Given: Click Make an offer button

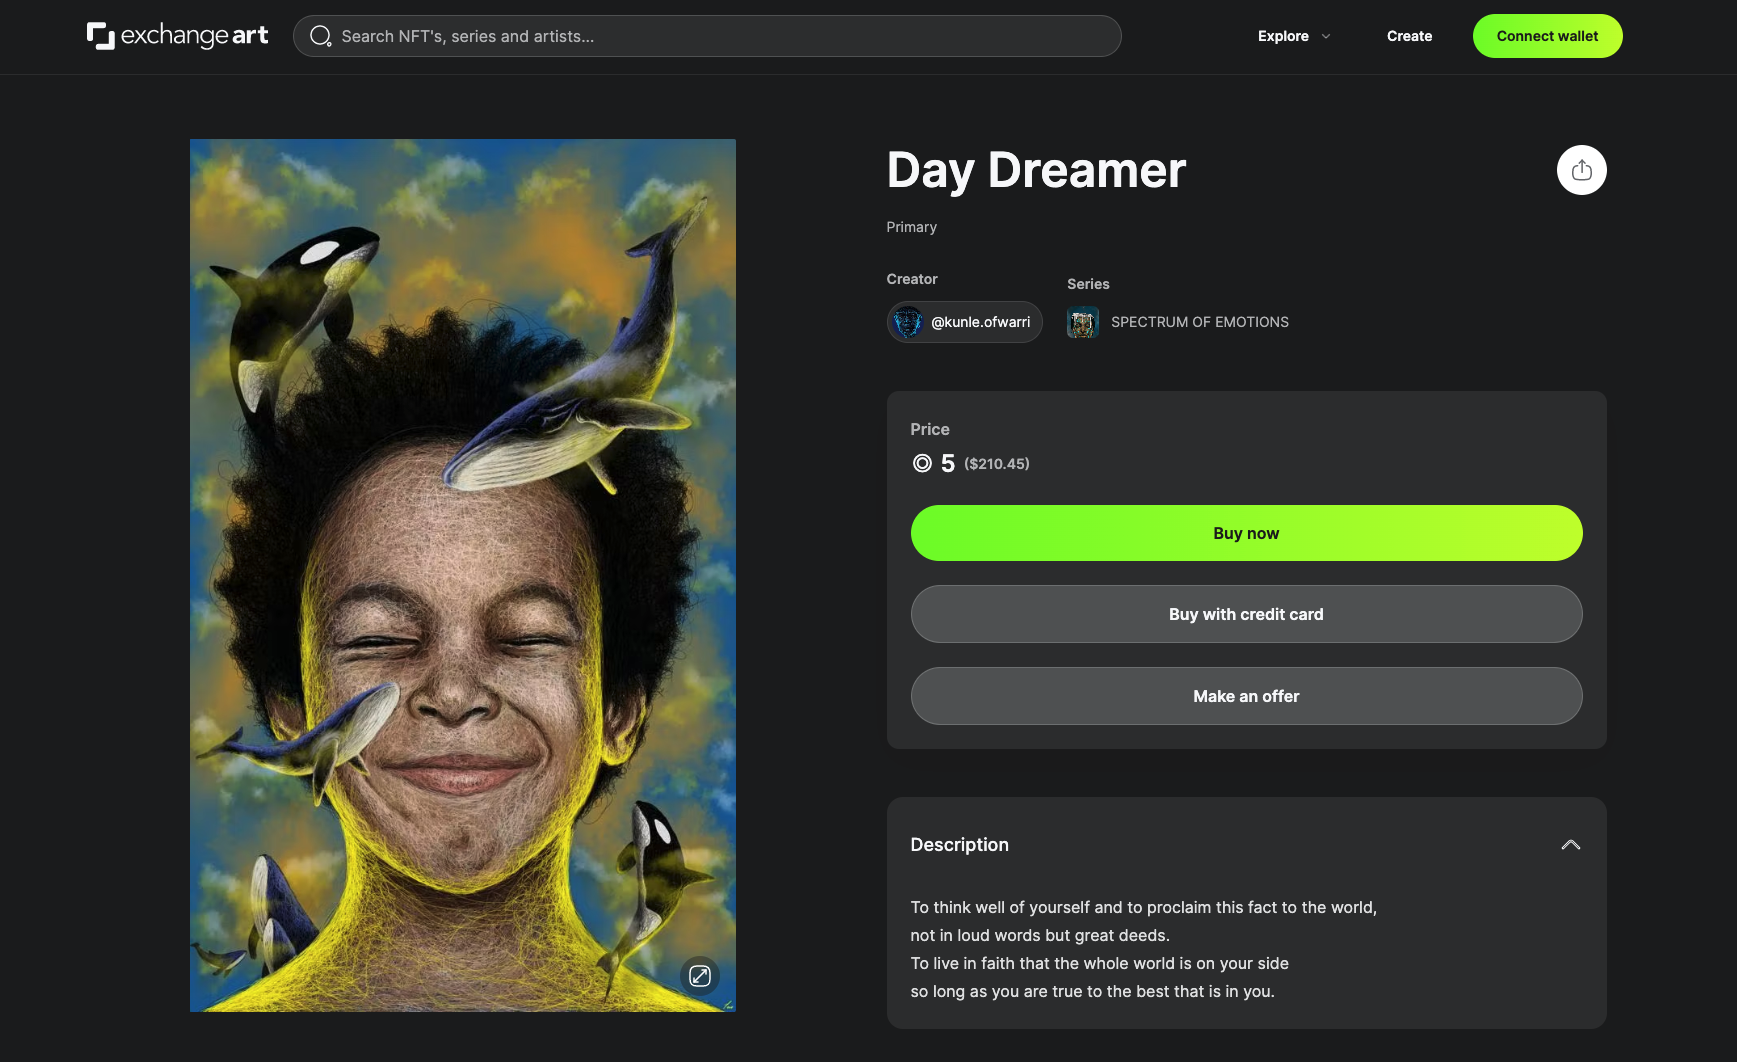Looking at the screenshot, I should (x=1246, y=696).
